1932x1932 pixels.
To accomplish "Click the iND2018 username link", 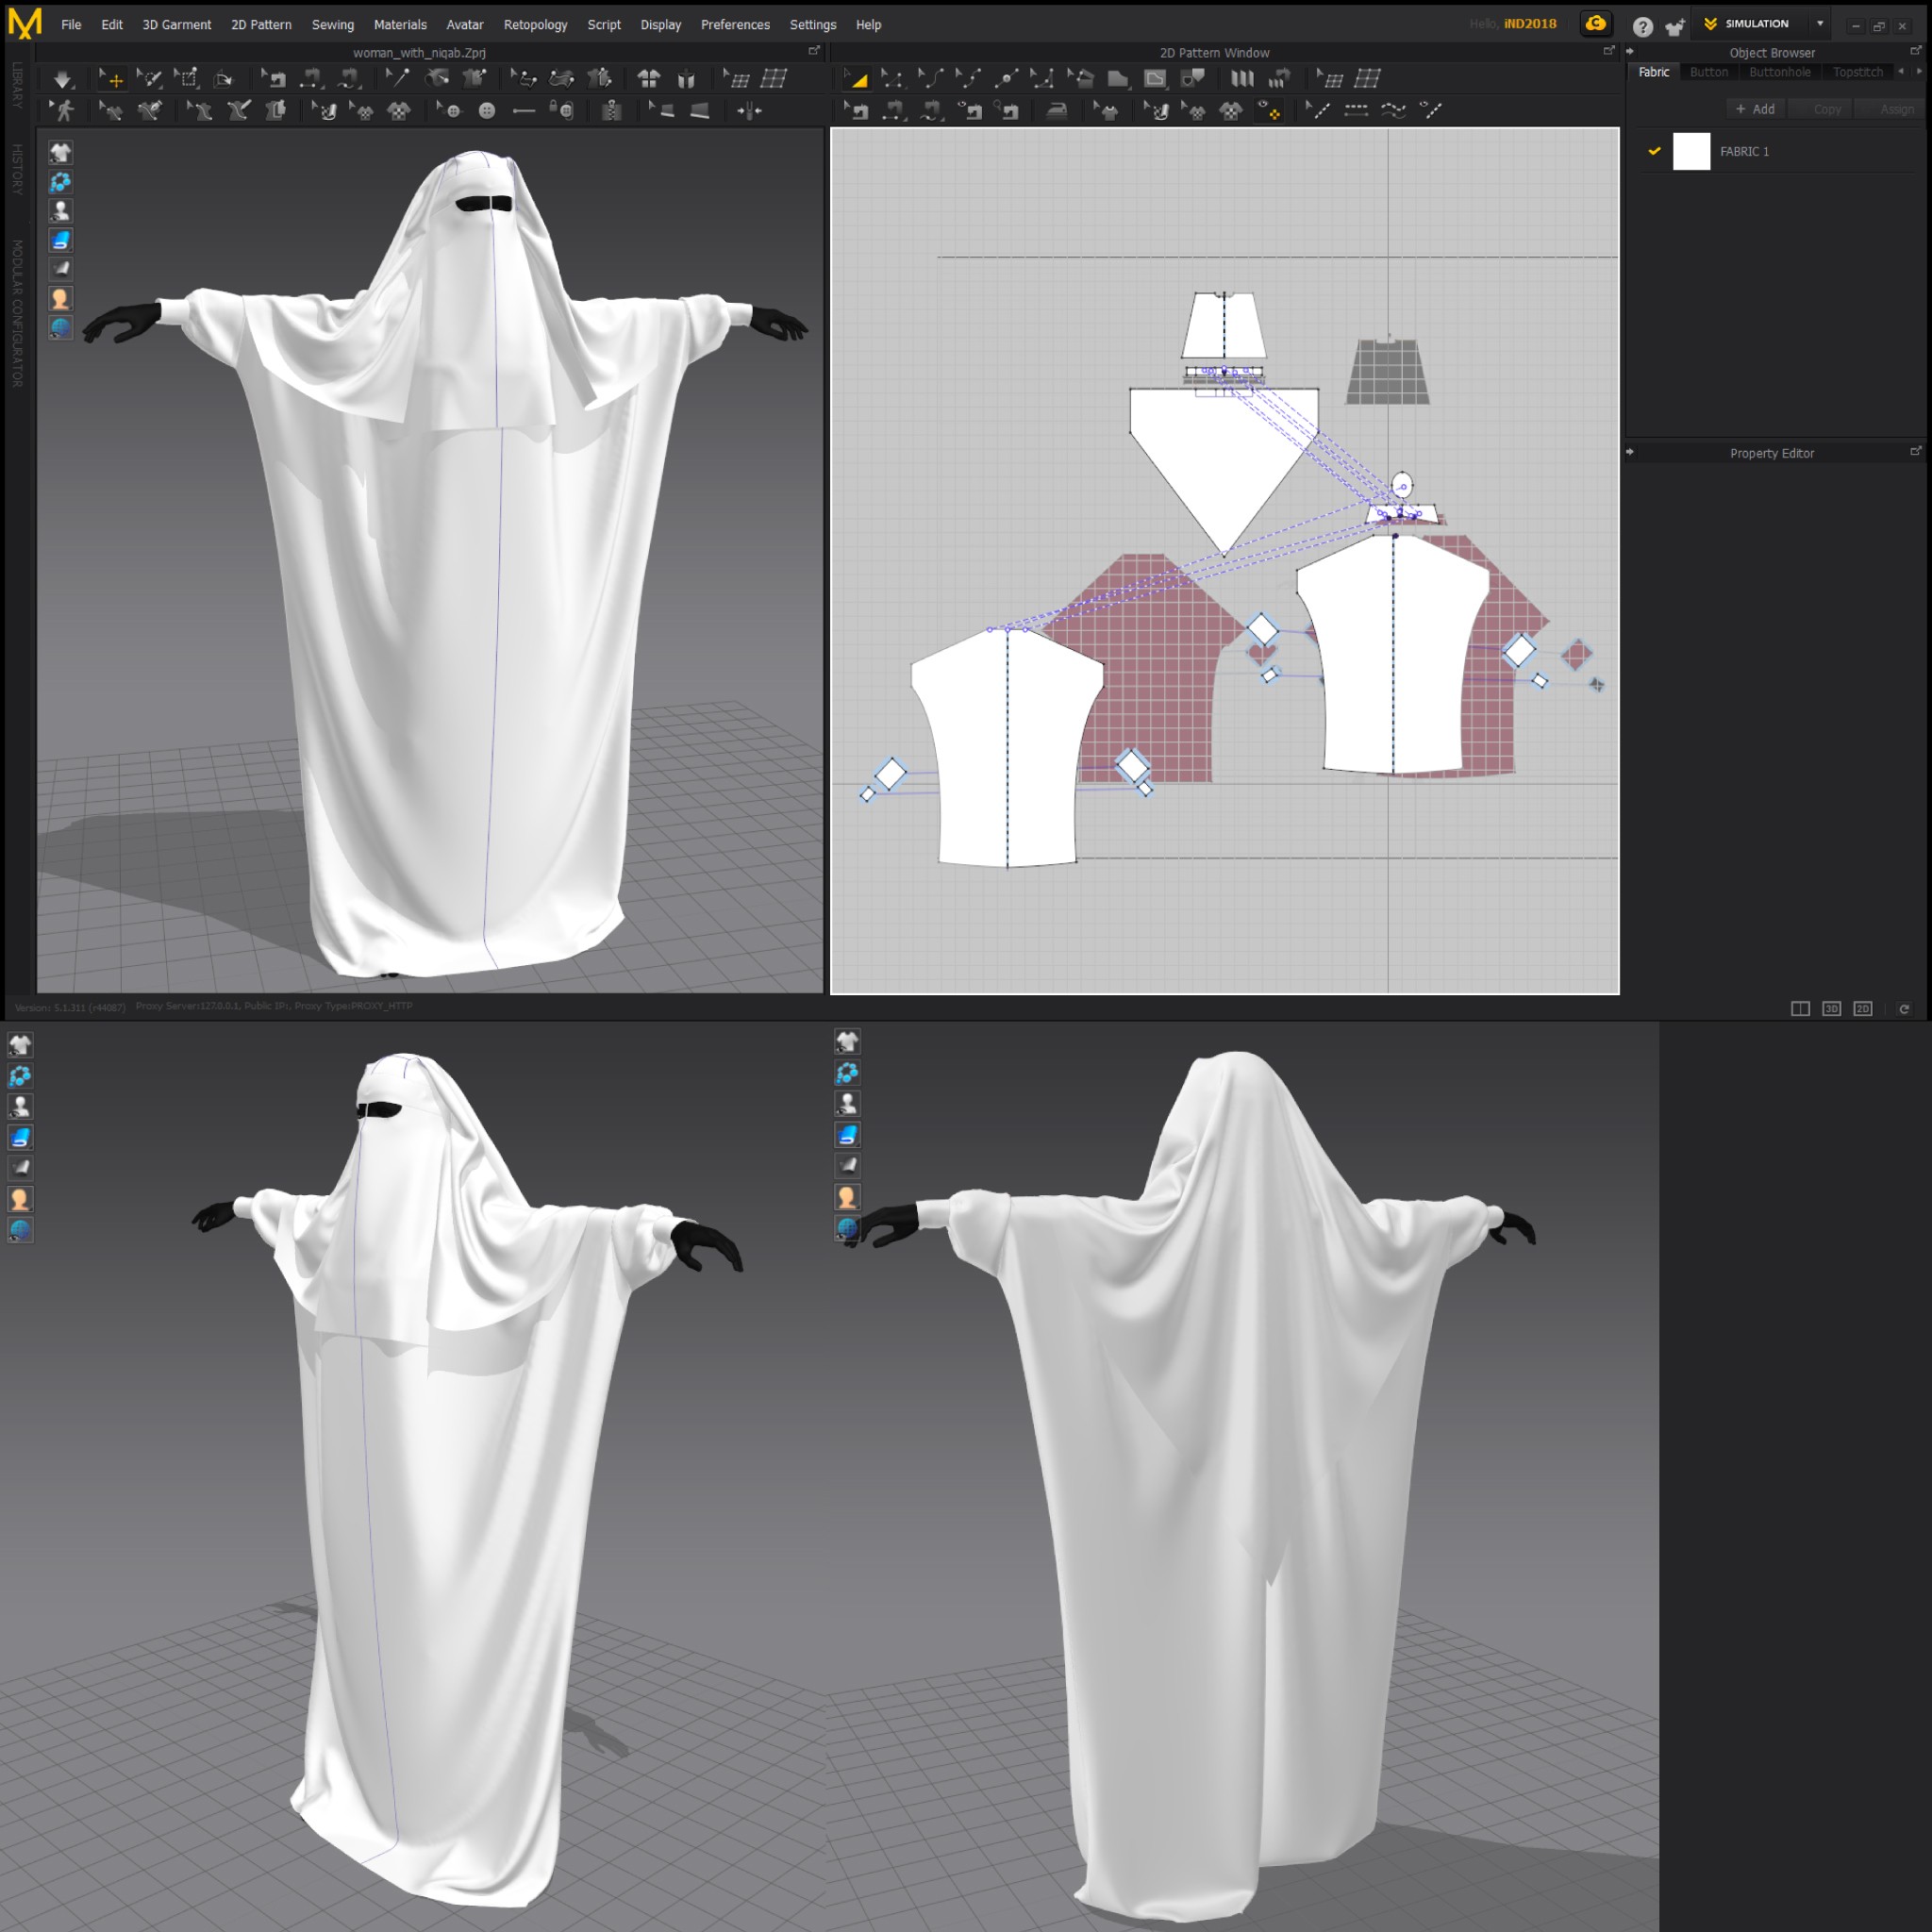I will [1529, 24].
